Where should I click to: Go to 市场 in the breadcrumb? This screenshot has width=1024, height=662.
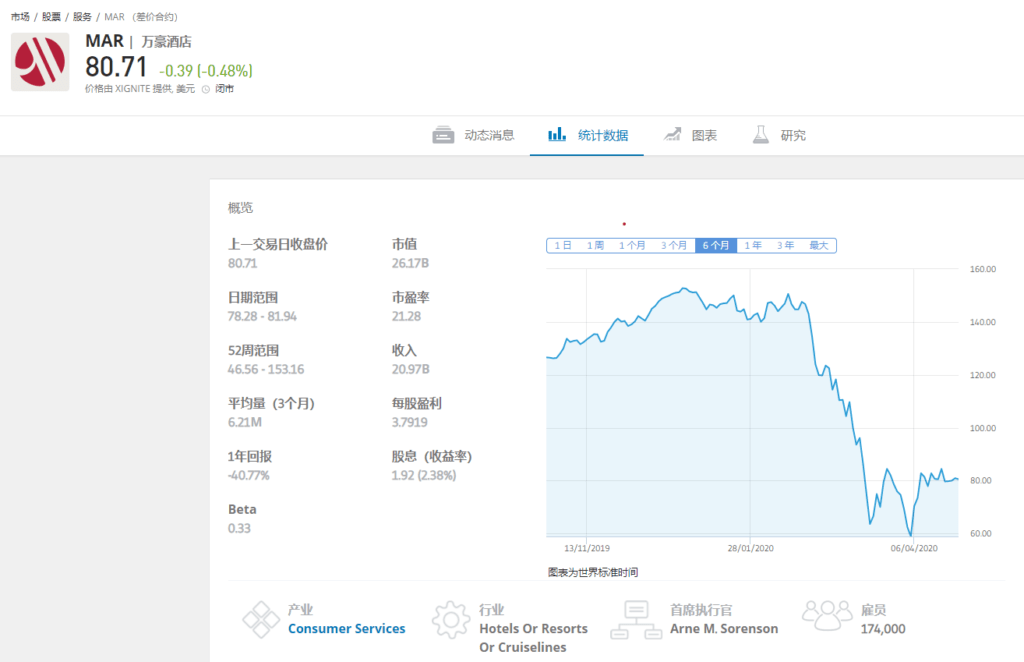coord(20,17)
